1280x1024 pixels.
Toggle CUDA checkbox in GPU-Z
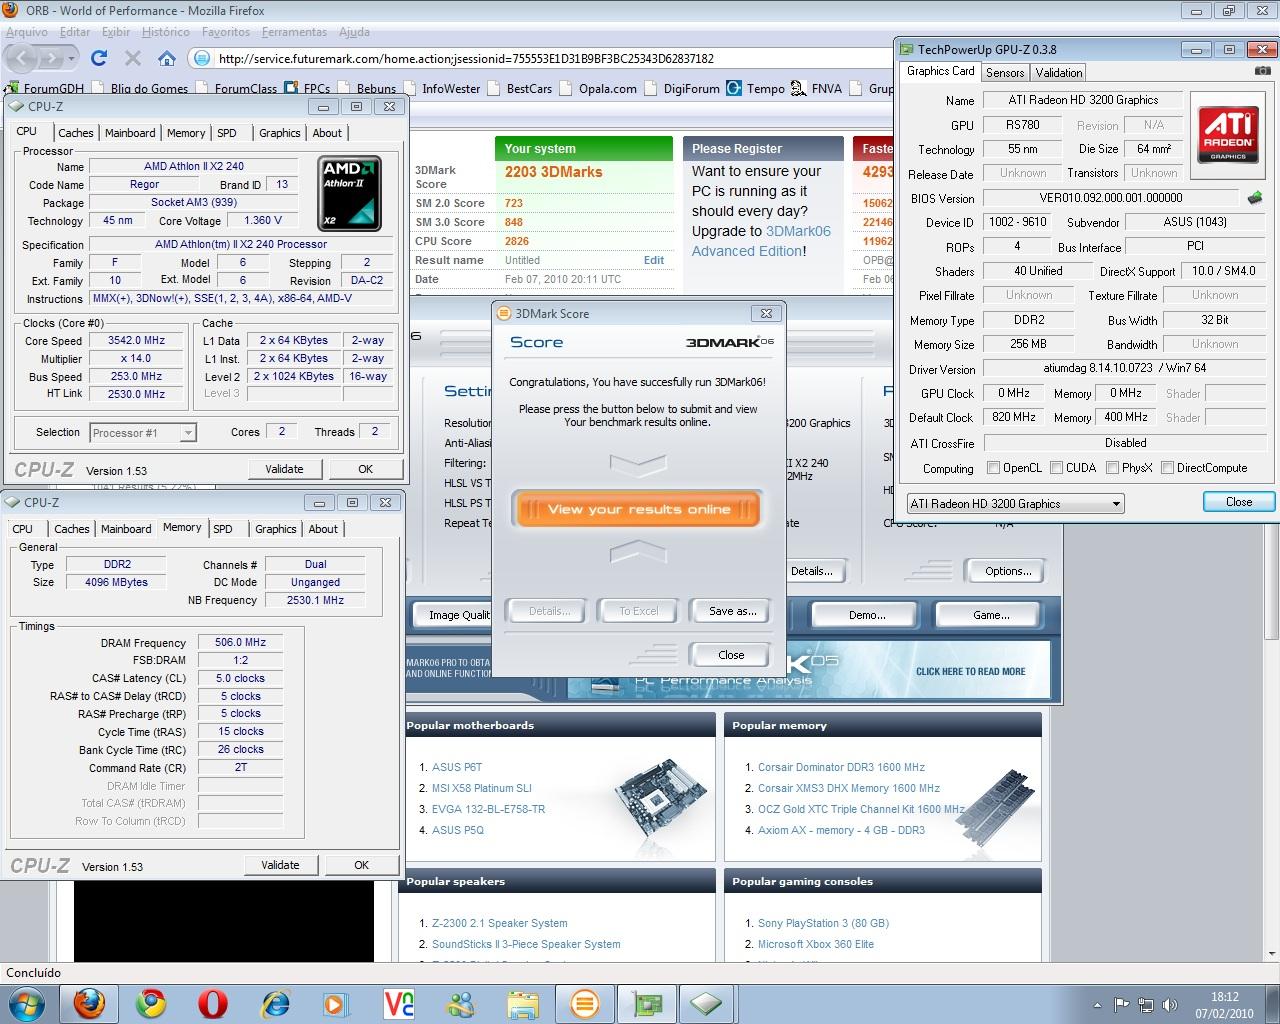(1056, 468)
